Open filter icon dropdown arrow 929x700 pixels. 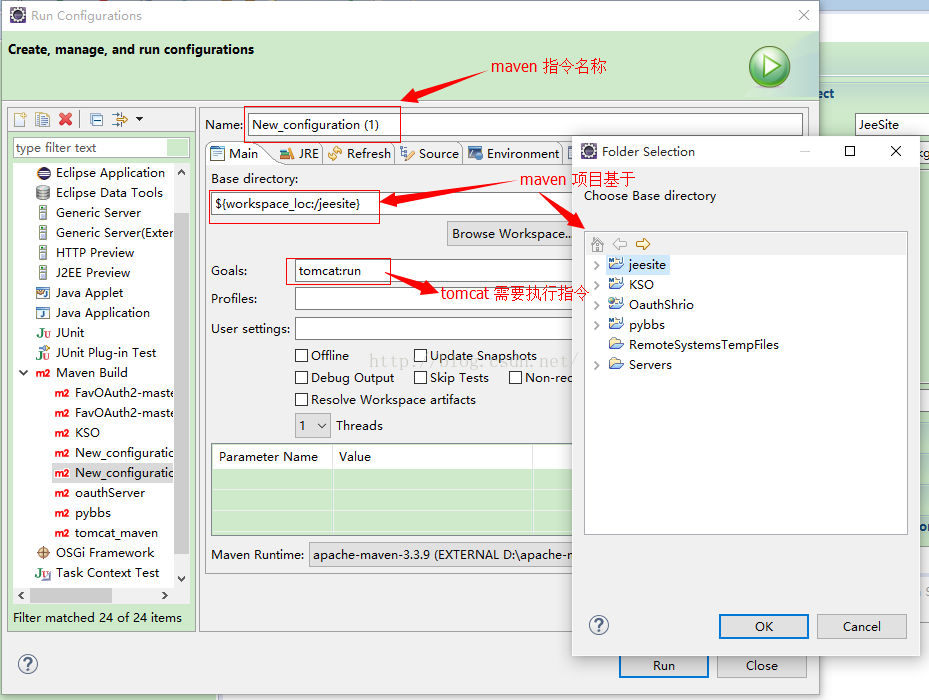point(139,119)
